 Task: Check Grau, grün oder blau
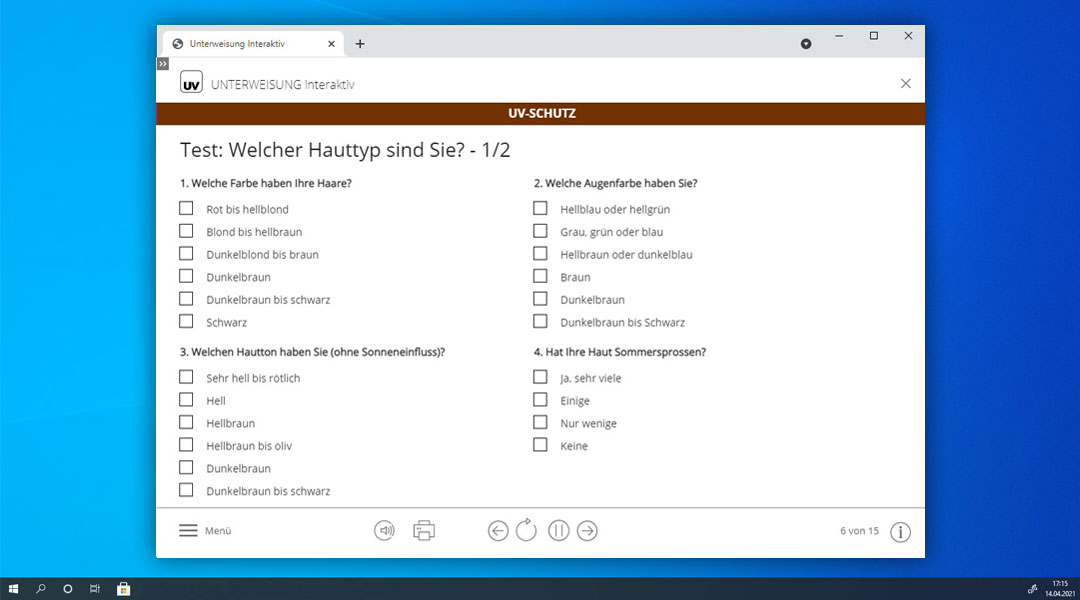[x=540, y=231]
